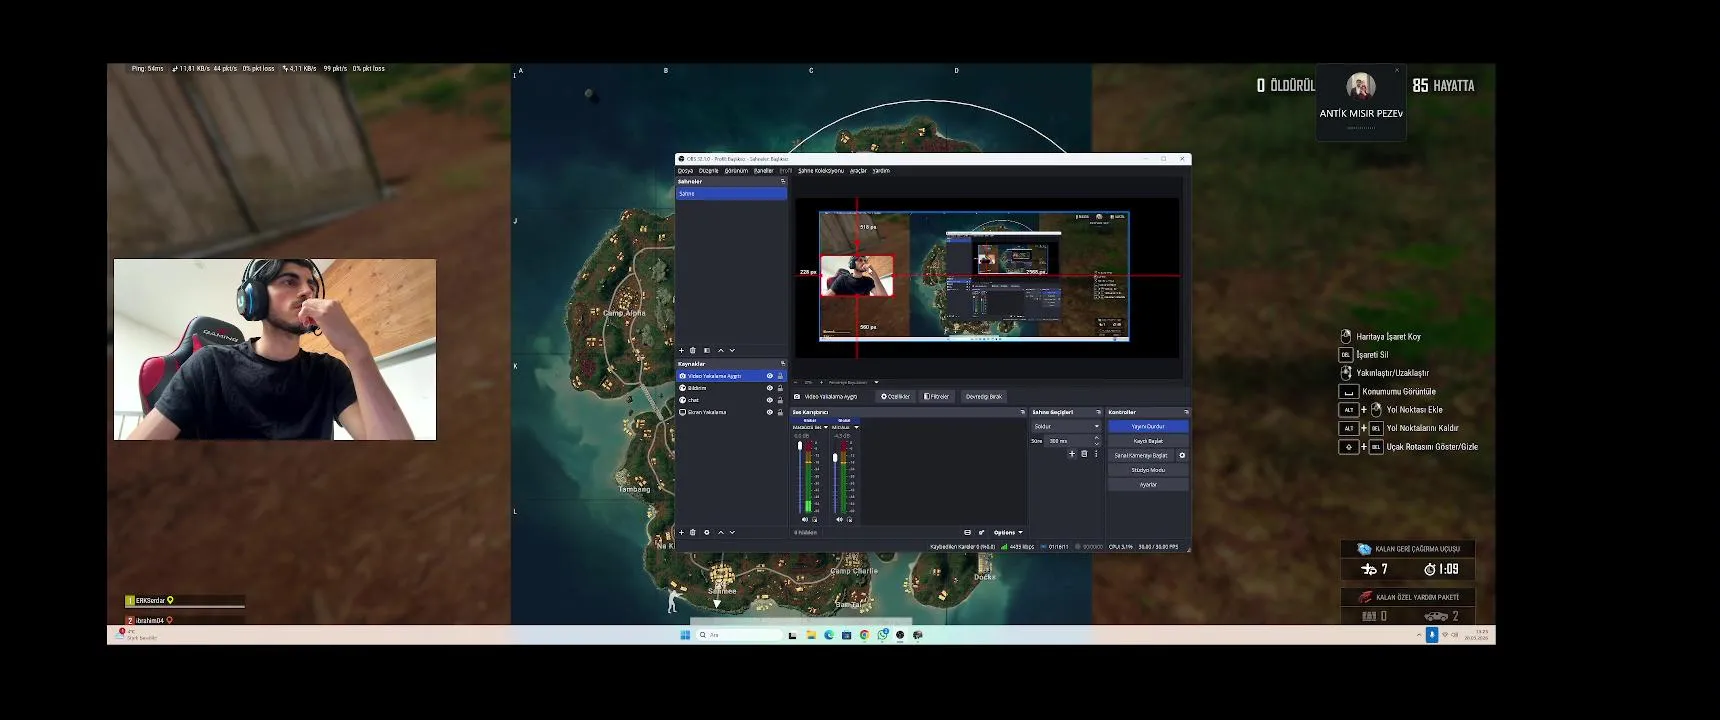The height and width of the screenshot is (720, 1720).
Task: Open the Dosya menu
Action: pyautogui.click(x=686, y=171)
